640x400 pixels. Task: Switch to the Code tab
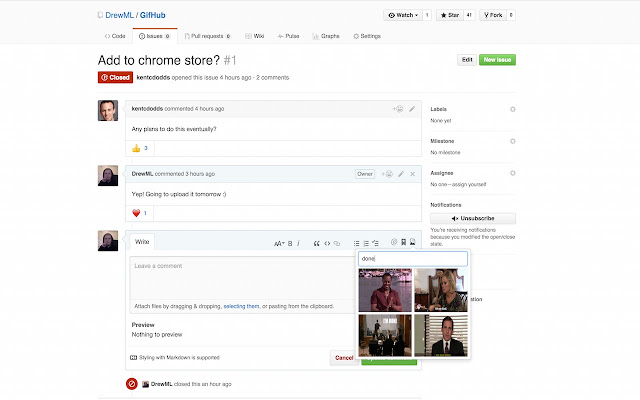coord(115,36)
